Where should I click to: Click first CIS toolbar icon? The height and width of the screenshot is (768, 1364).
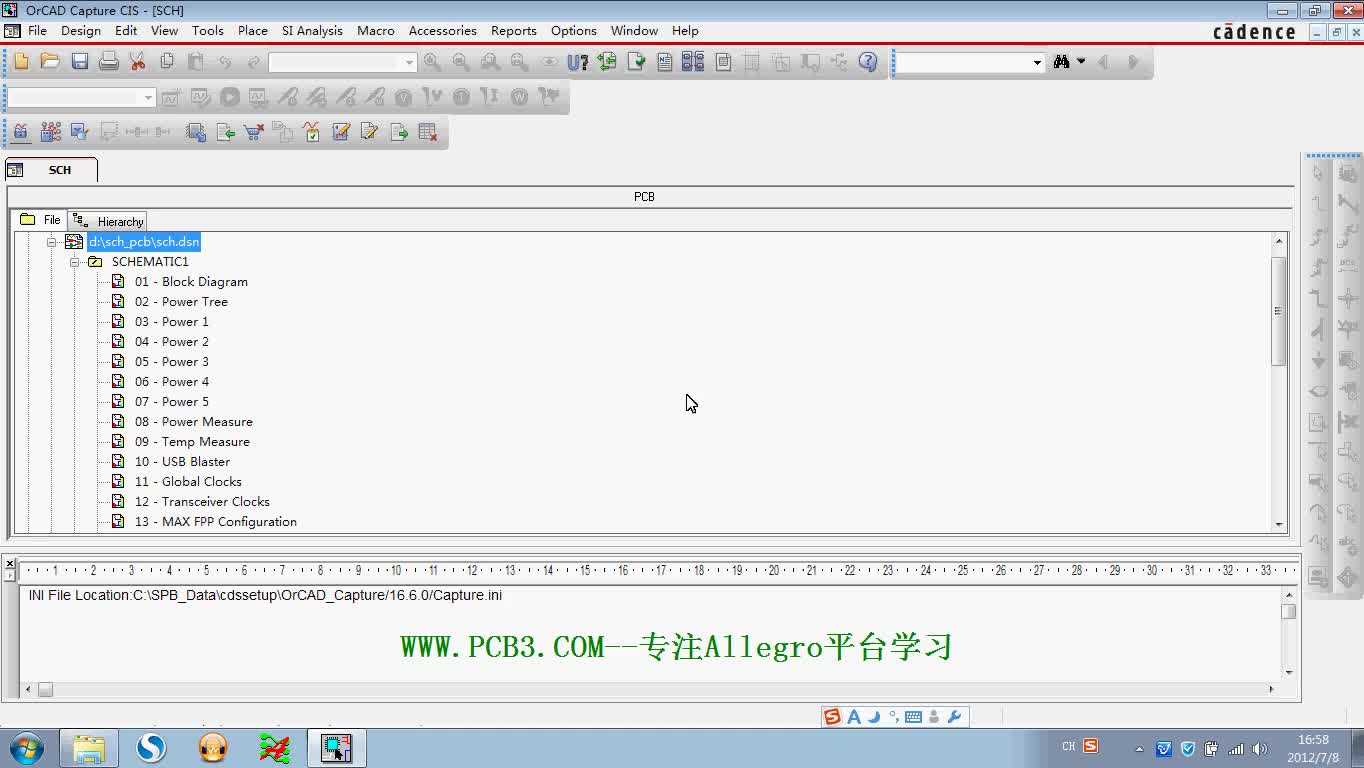[x=21, y=132]
